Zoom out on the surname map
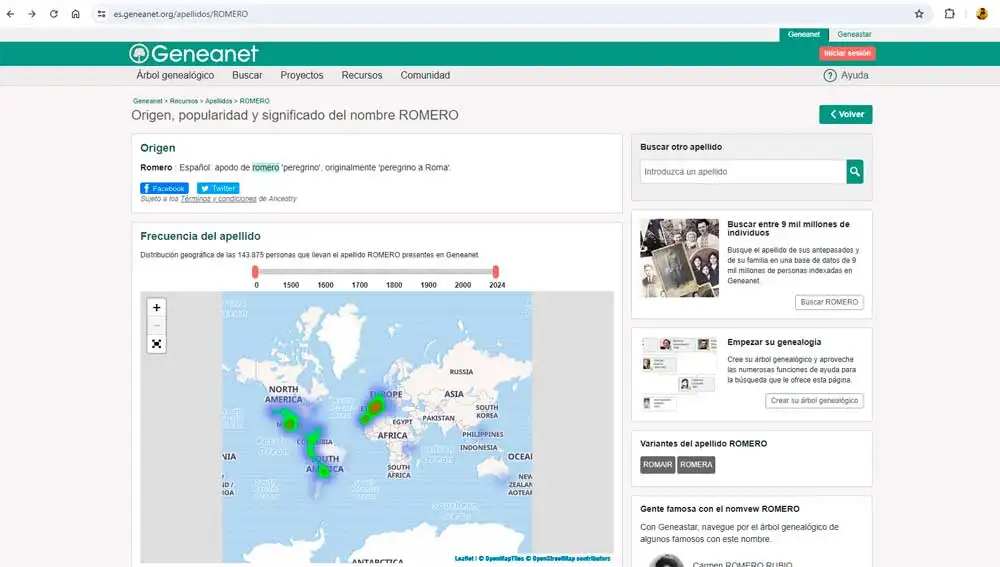The height and width of the screenshot is (567, 1000). point(157,326)
